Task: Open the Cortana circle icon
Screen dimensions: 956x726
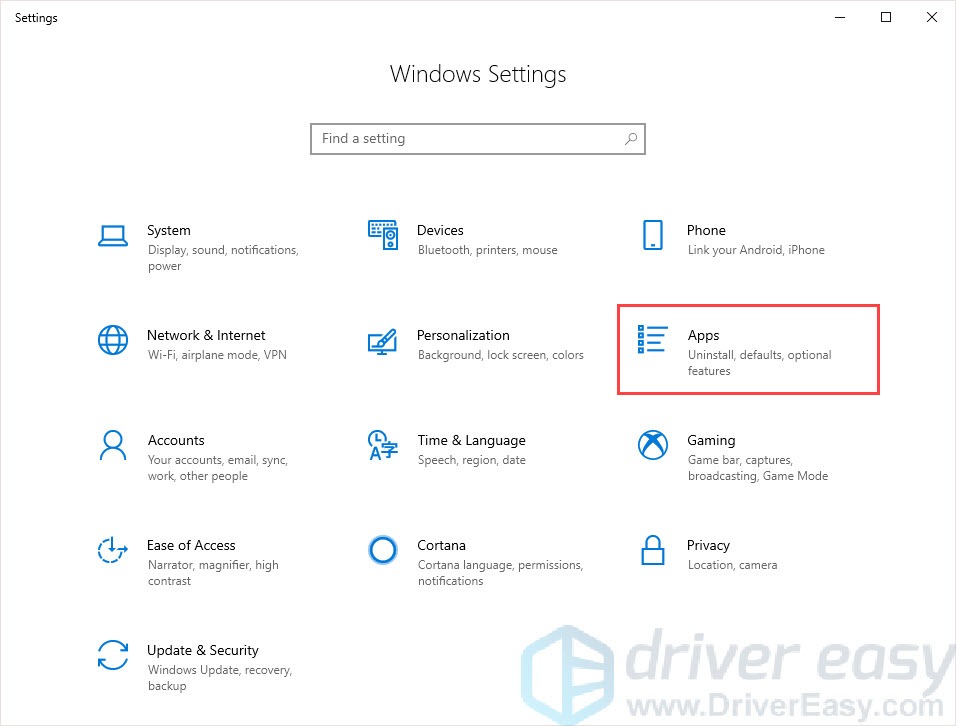Action: [x=383, y=550]
